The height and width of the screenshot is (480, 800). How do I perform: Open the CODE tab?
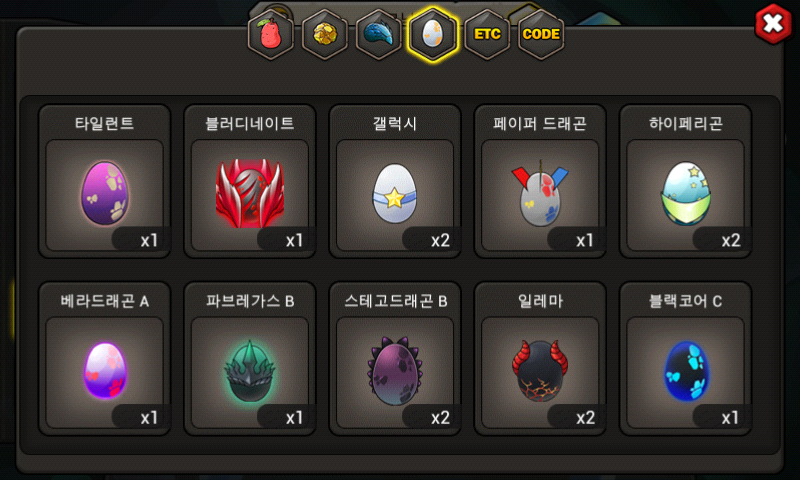541,34
